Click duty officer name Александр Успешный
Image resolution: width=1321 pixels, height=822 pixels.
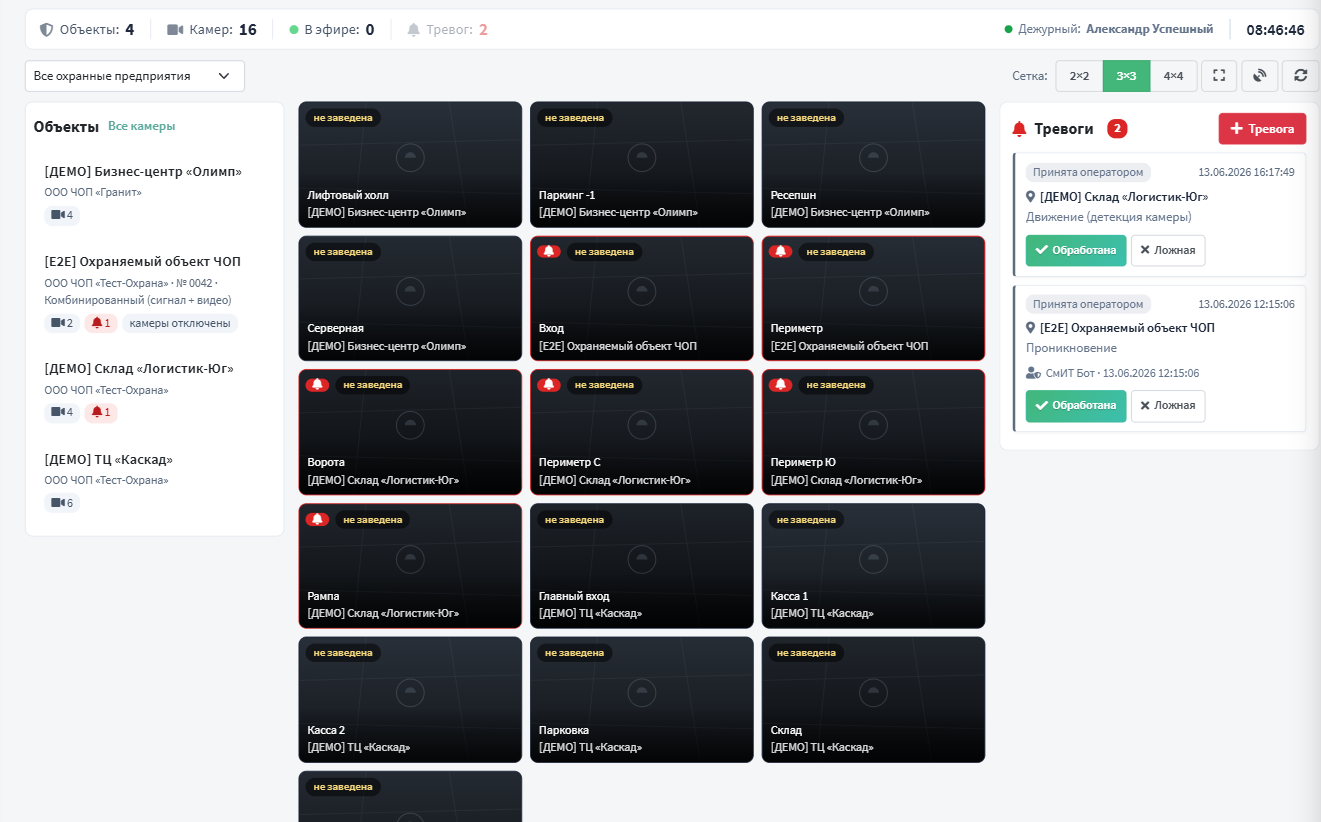pyautogui.click(x=1149, y=30)
